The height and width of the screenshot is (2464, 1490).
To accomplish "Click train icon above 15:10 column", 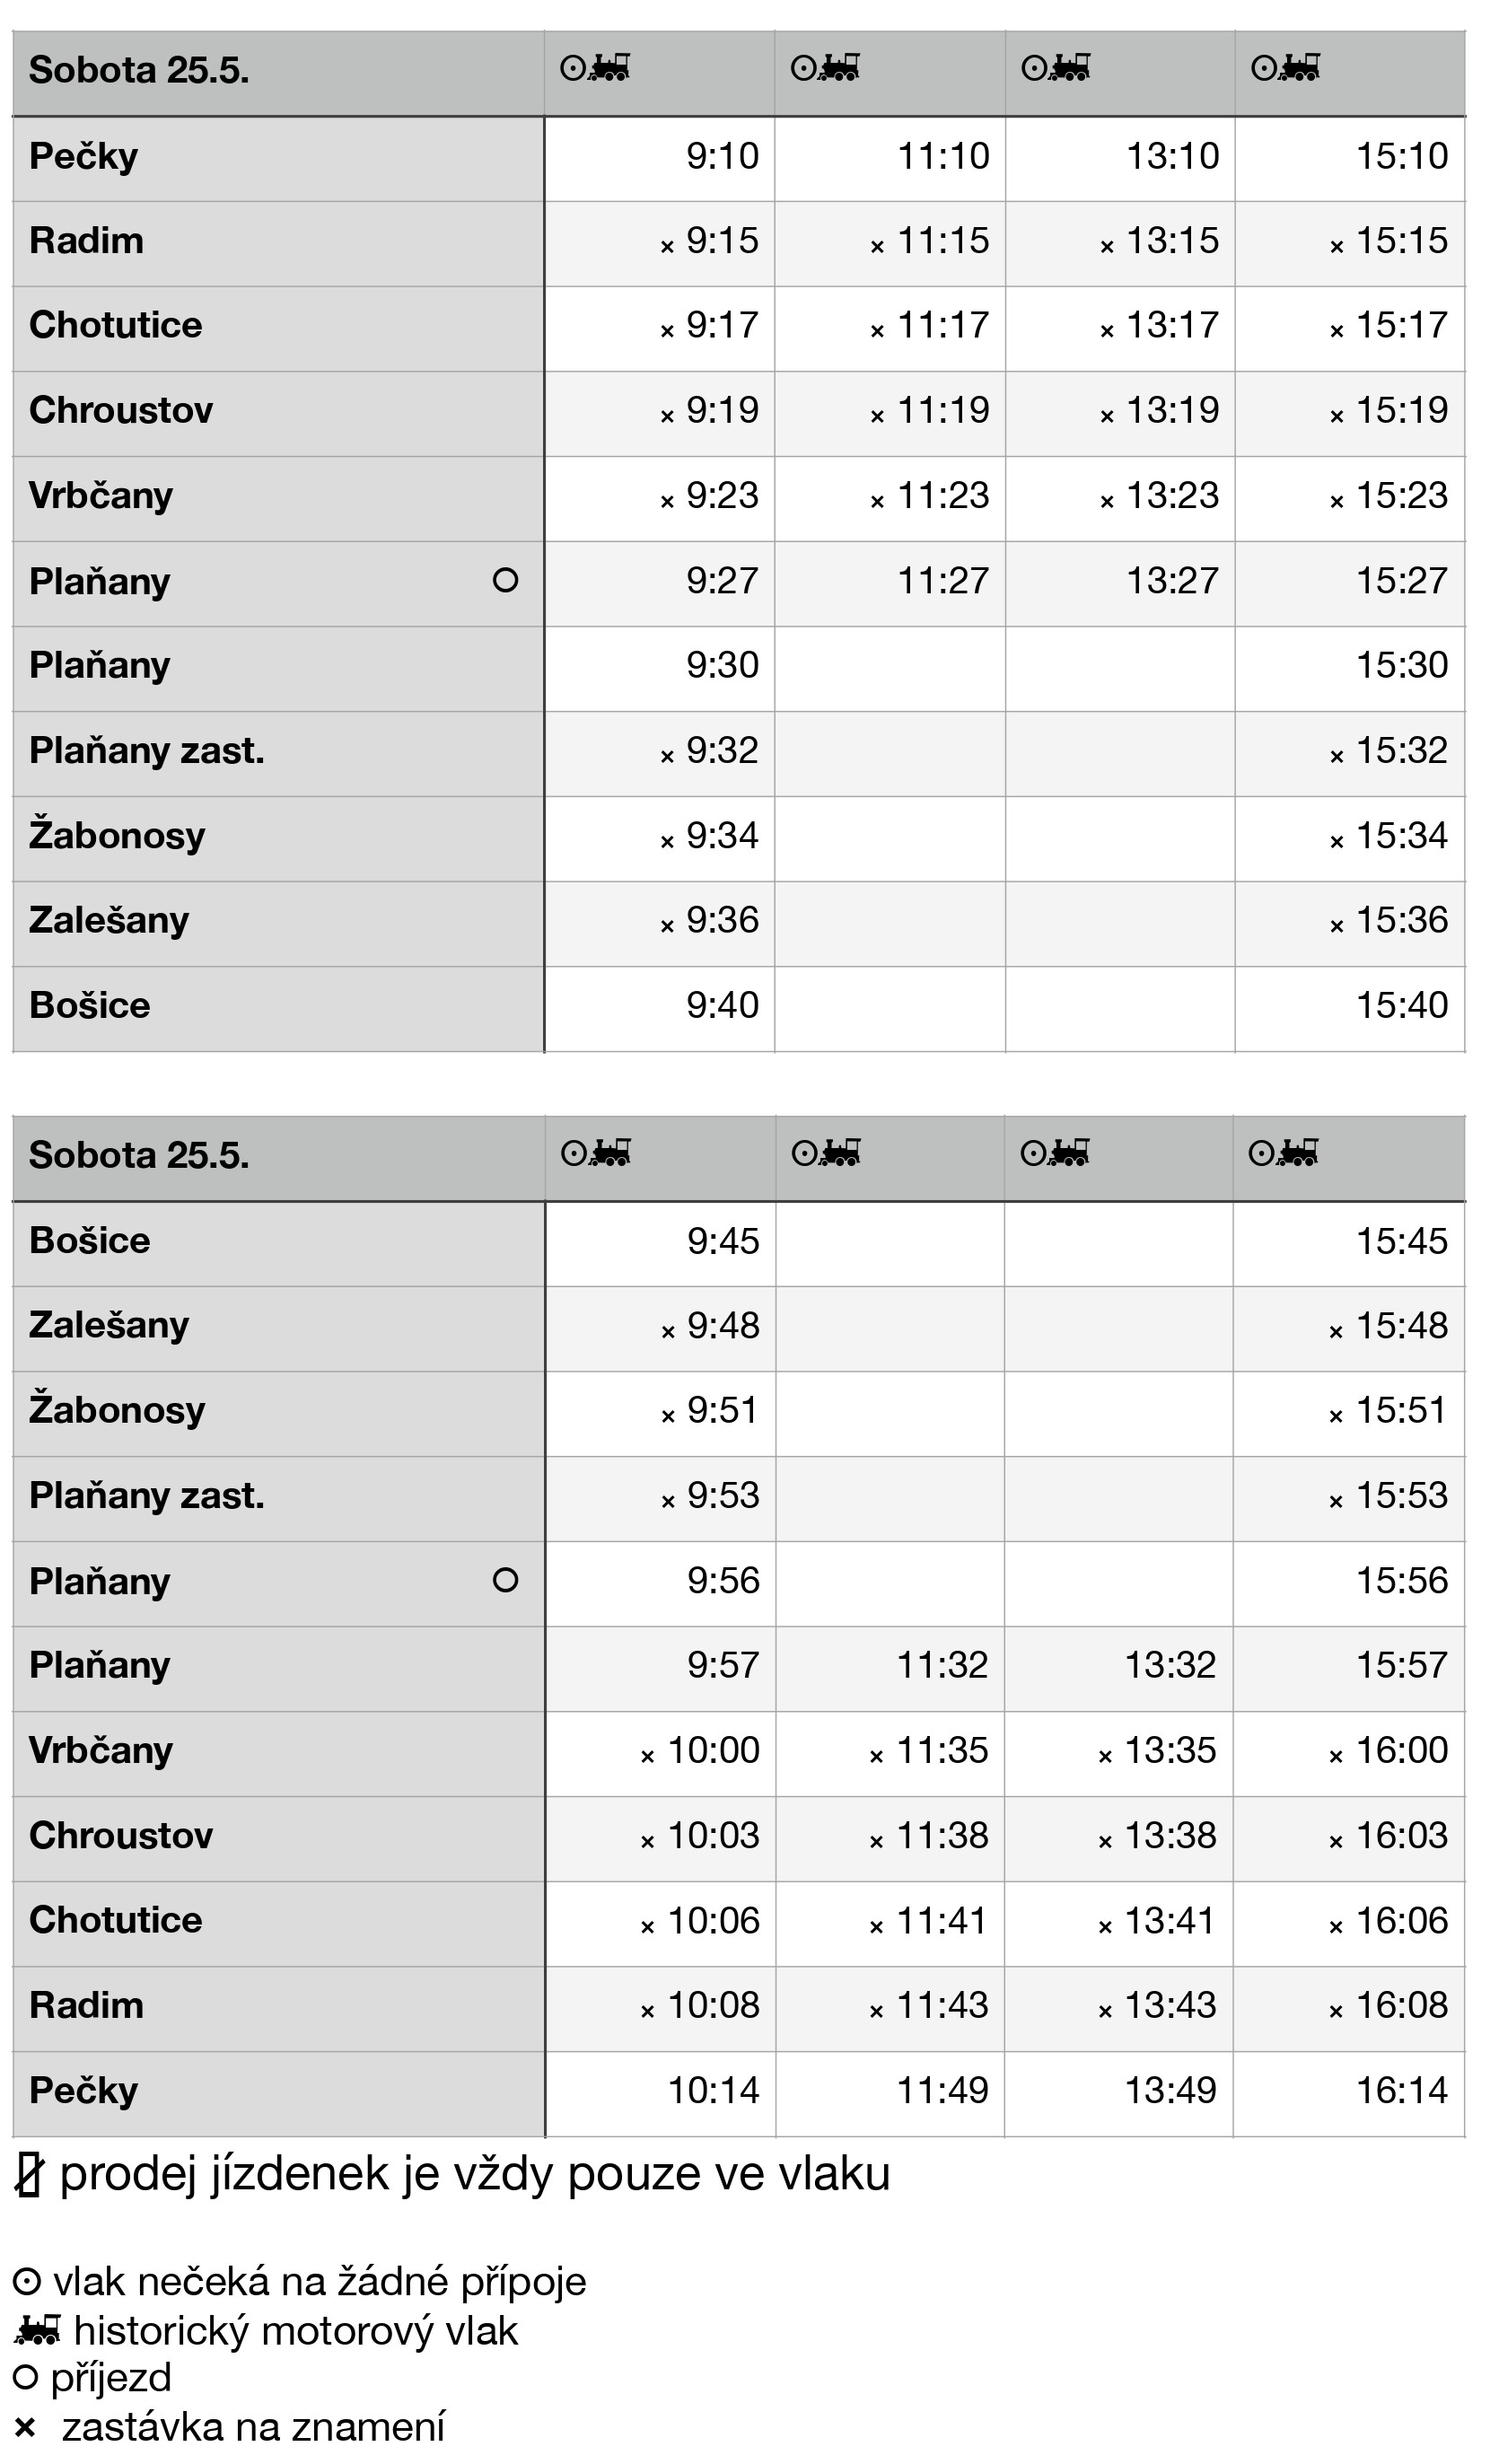I will pyautogui.click(x=1298, y=68).
